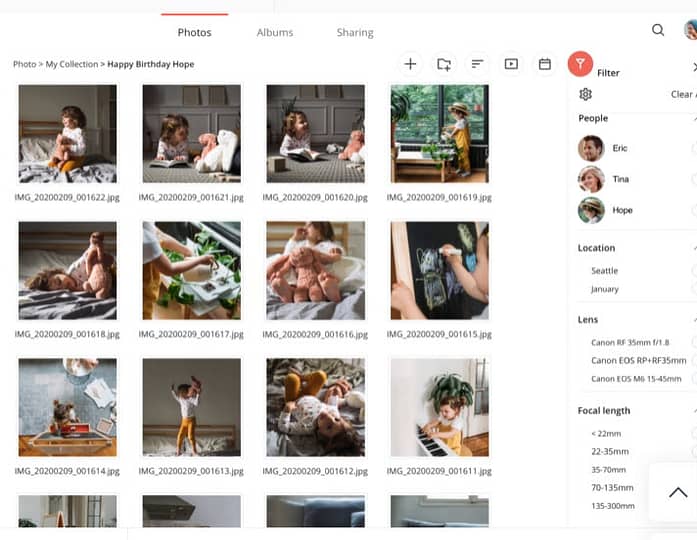Close the Filter side panel
697x540 pixels.
coord(694,67)
